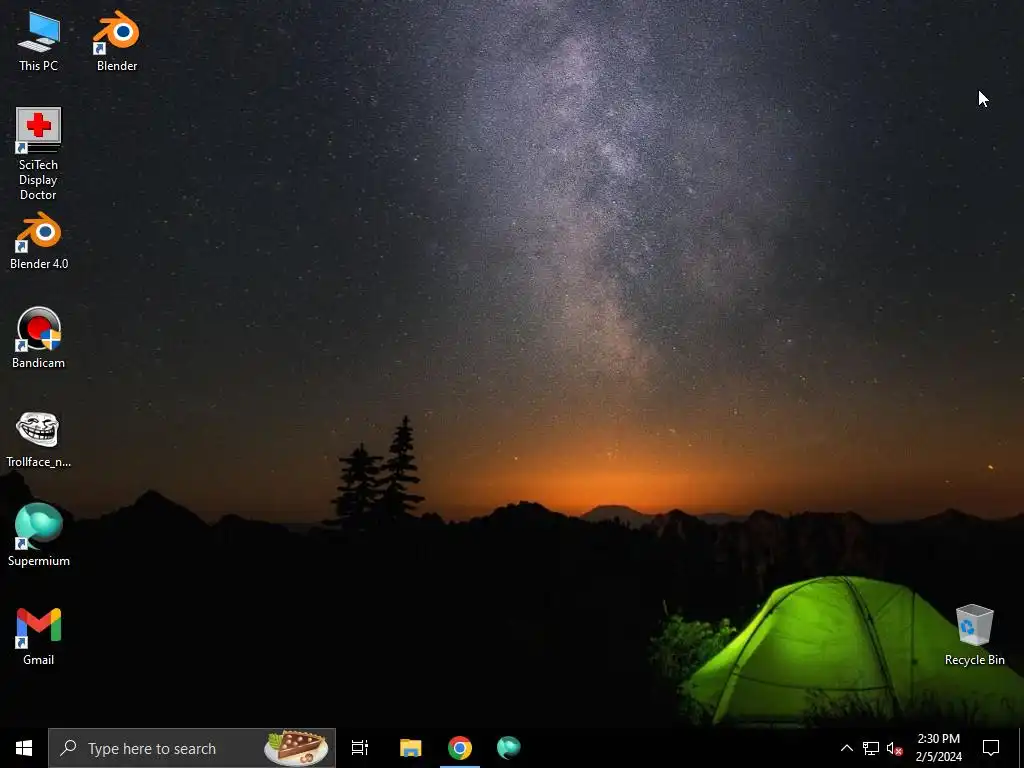Click the "Trollface_n..." file name label
Screen dimensions: 1024x768
point(39,462)
